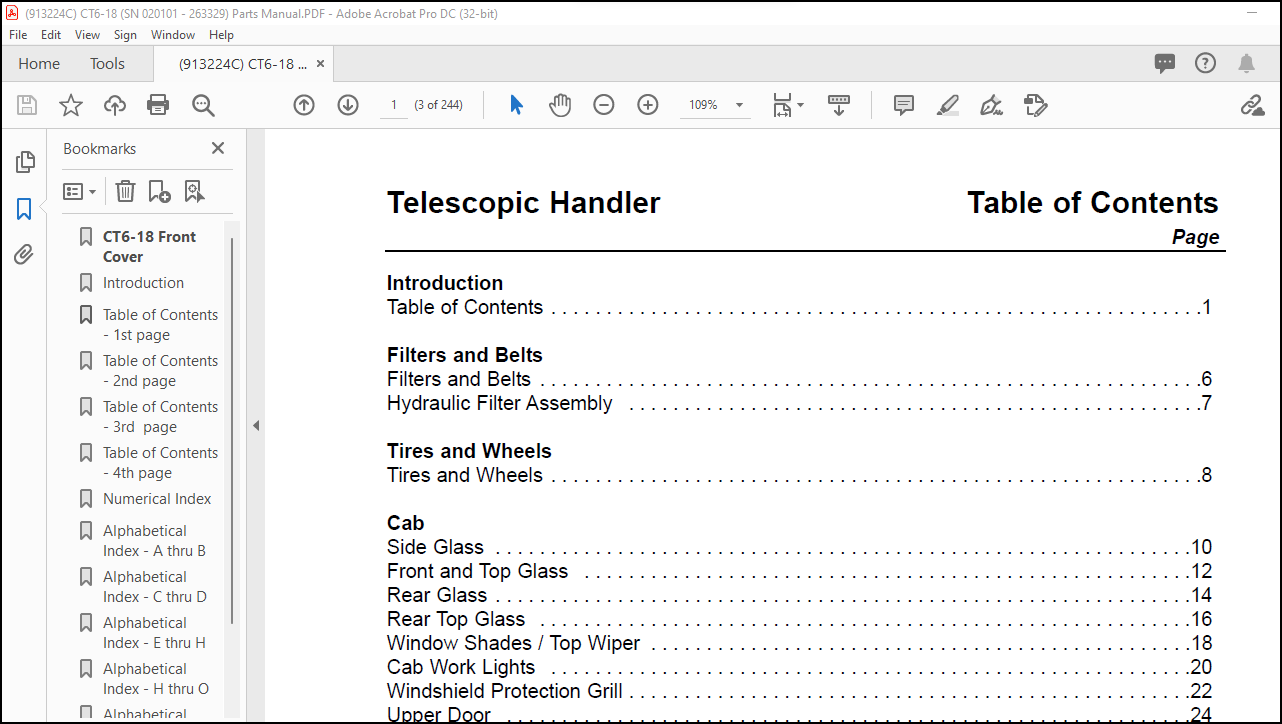Viewport: 1282px width, 724px height.
Task: Open the CT6-18 Front Cover bookmark
Action: (149, 246)
